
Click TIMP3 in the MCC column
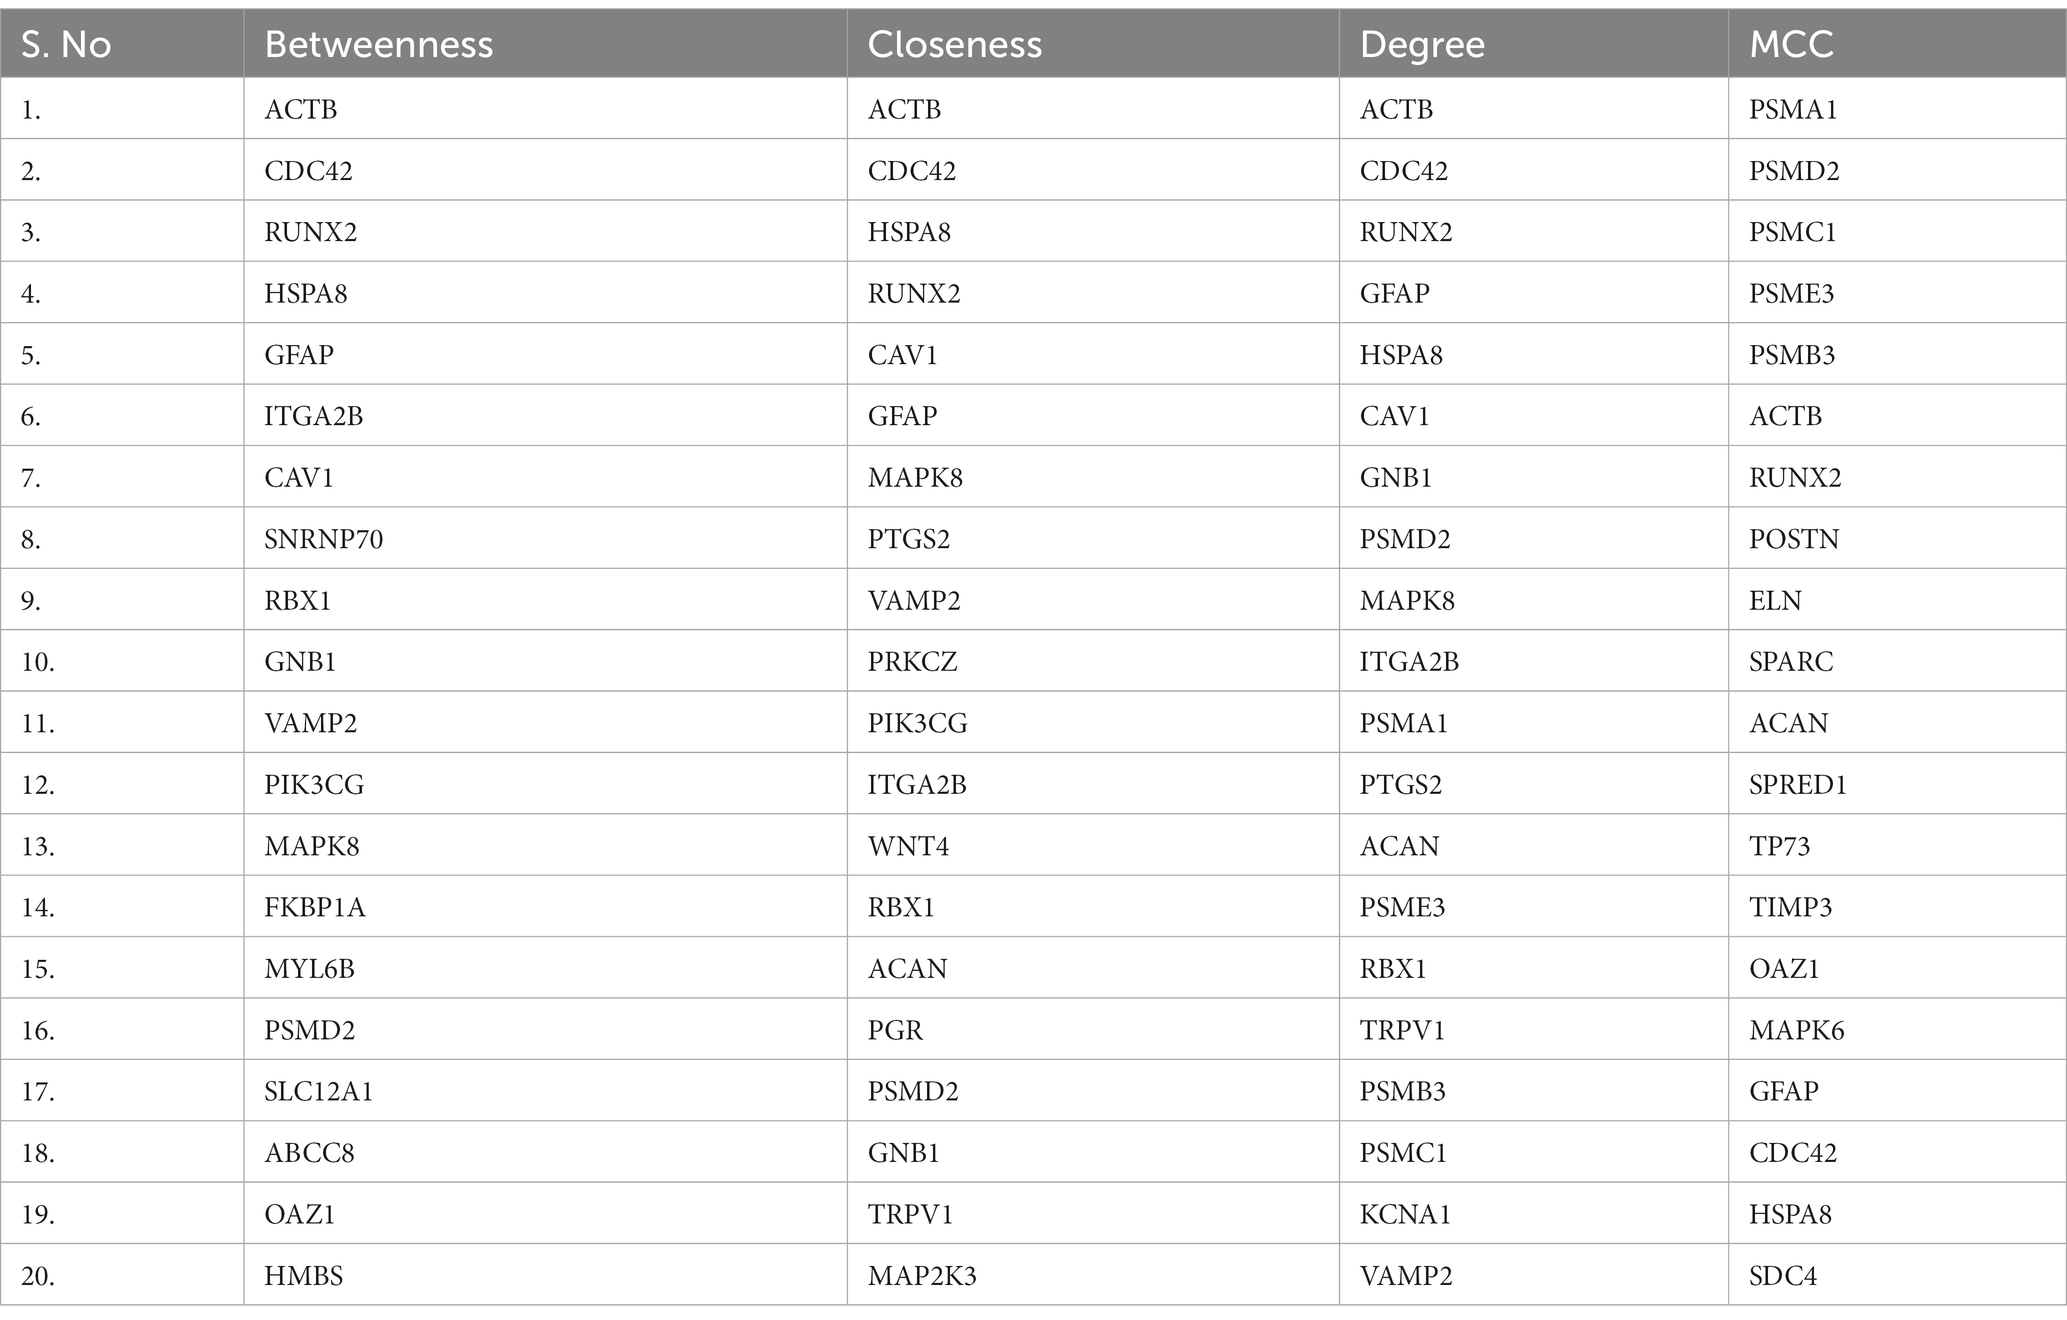point(1790,907)
